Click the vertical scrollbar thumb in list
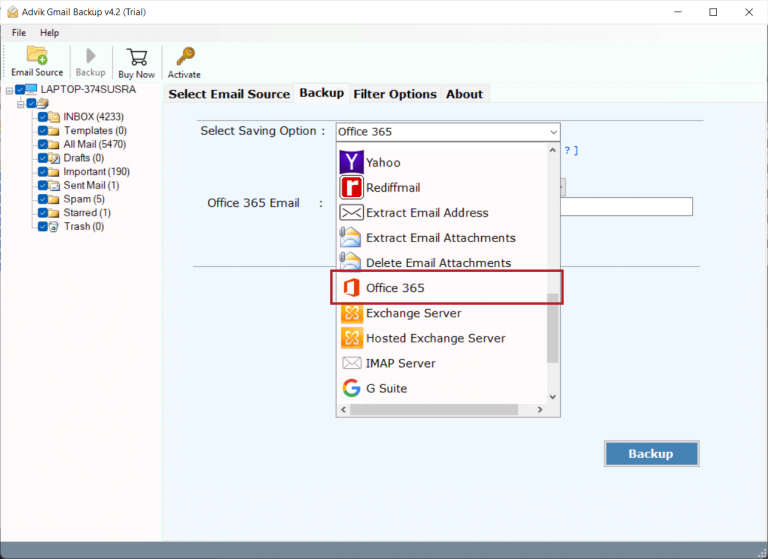The height and width of the screenshot is (559, 768). click(x=553, y=328)
